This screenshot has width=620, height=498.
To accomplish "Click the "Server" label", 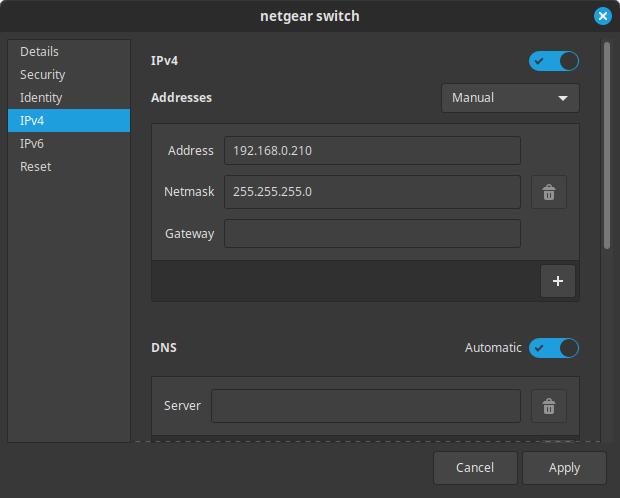I will (x=182, y=406).
